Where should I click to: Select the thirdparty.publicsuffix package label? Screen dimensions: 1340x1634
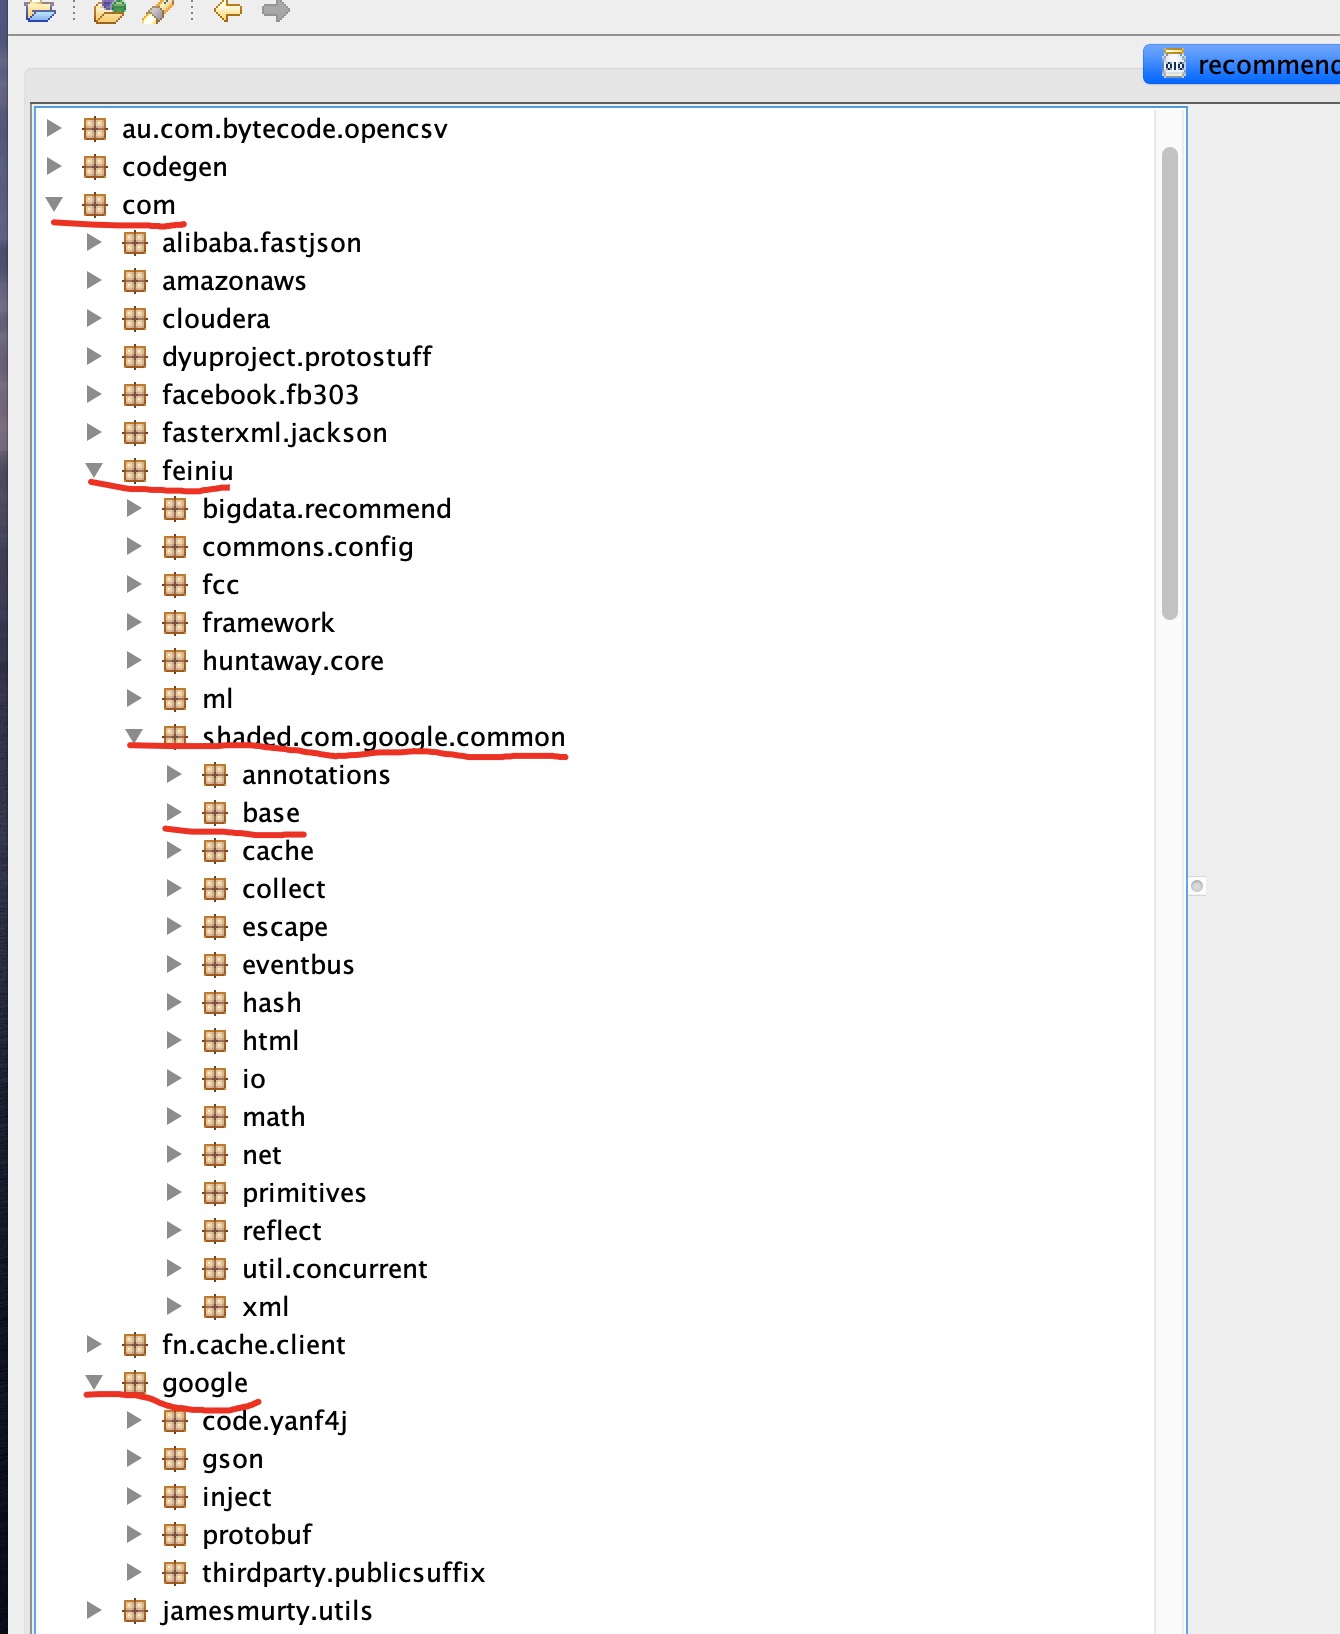pos(344,1573)
